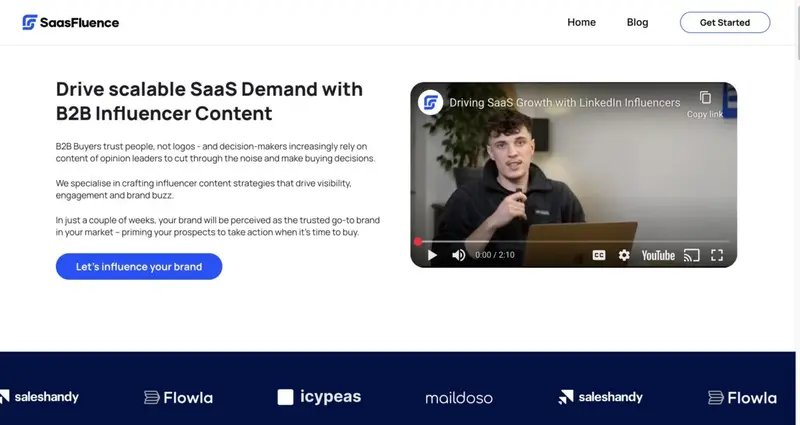Play the YouTube video
The height and width of the screenshot is (425, 800).
[x=432, y=255]
